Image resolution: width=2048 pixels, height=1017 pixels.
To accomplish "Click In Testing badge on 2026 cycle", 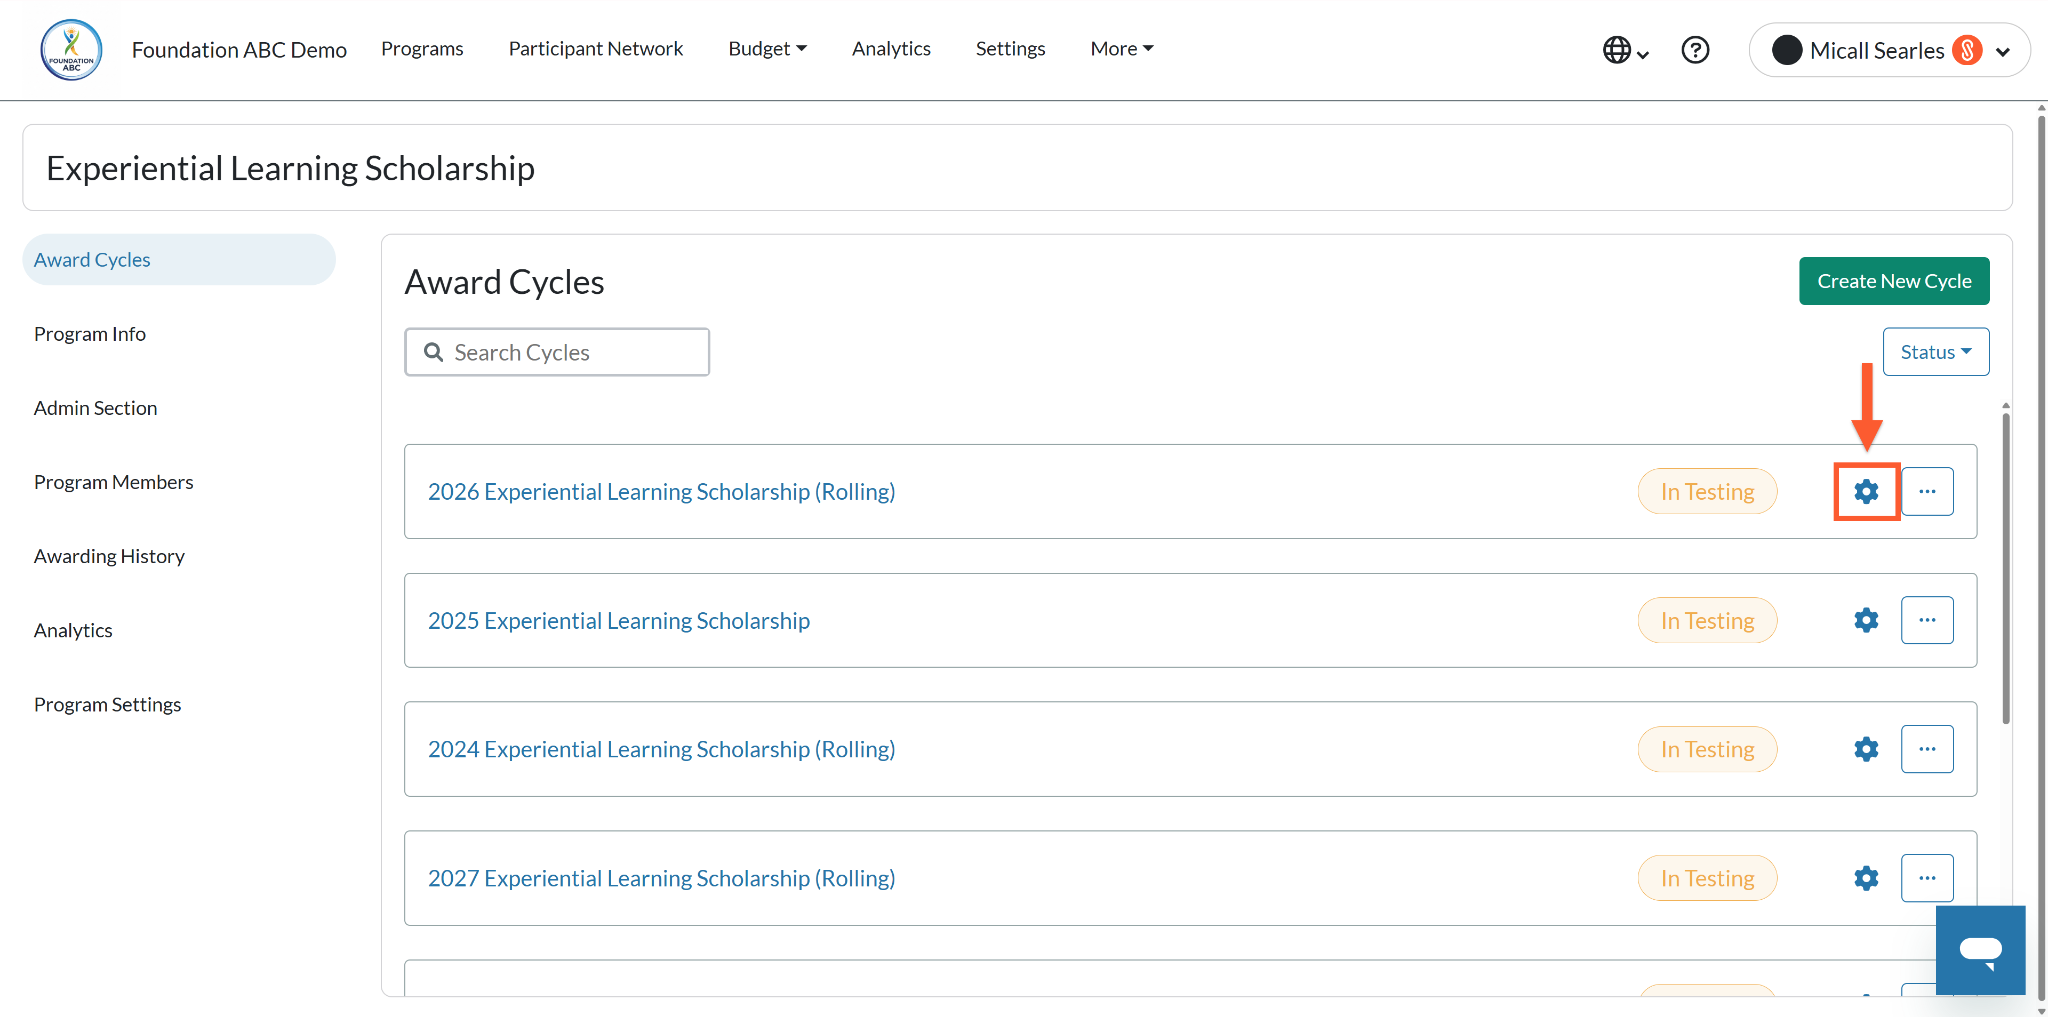I will click(1707, 491).
